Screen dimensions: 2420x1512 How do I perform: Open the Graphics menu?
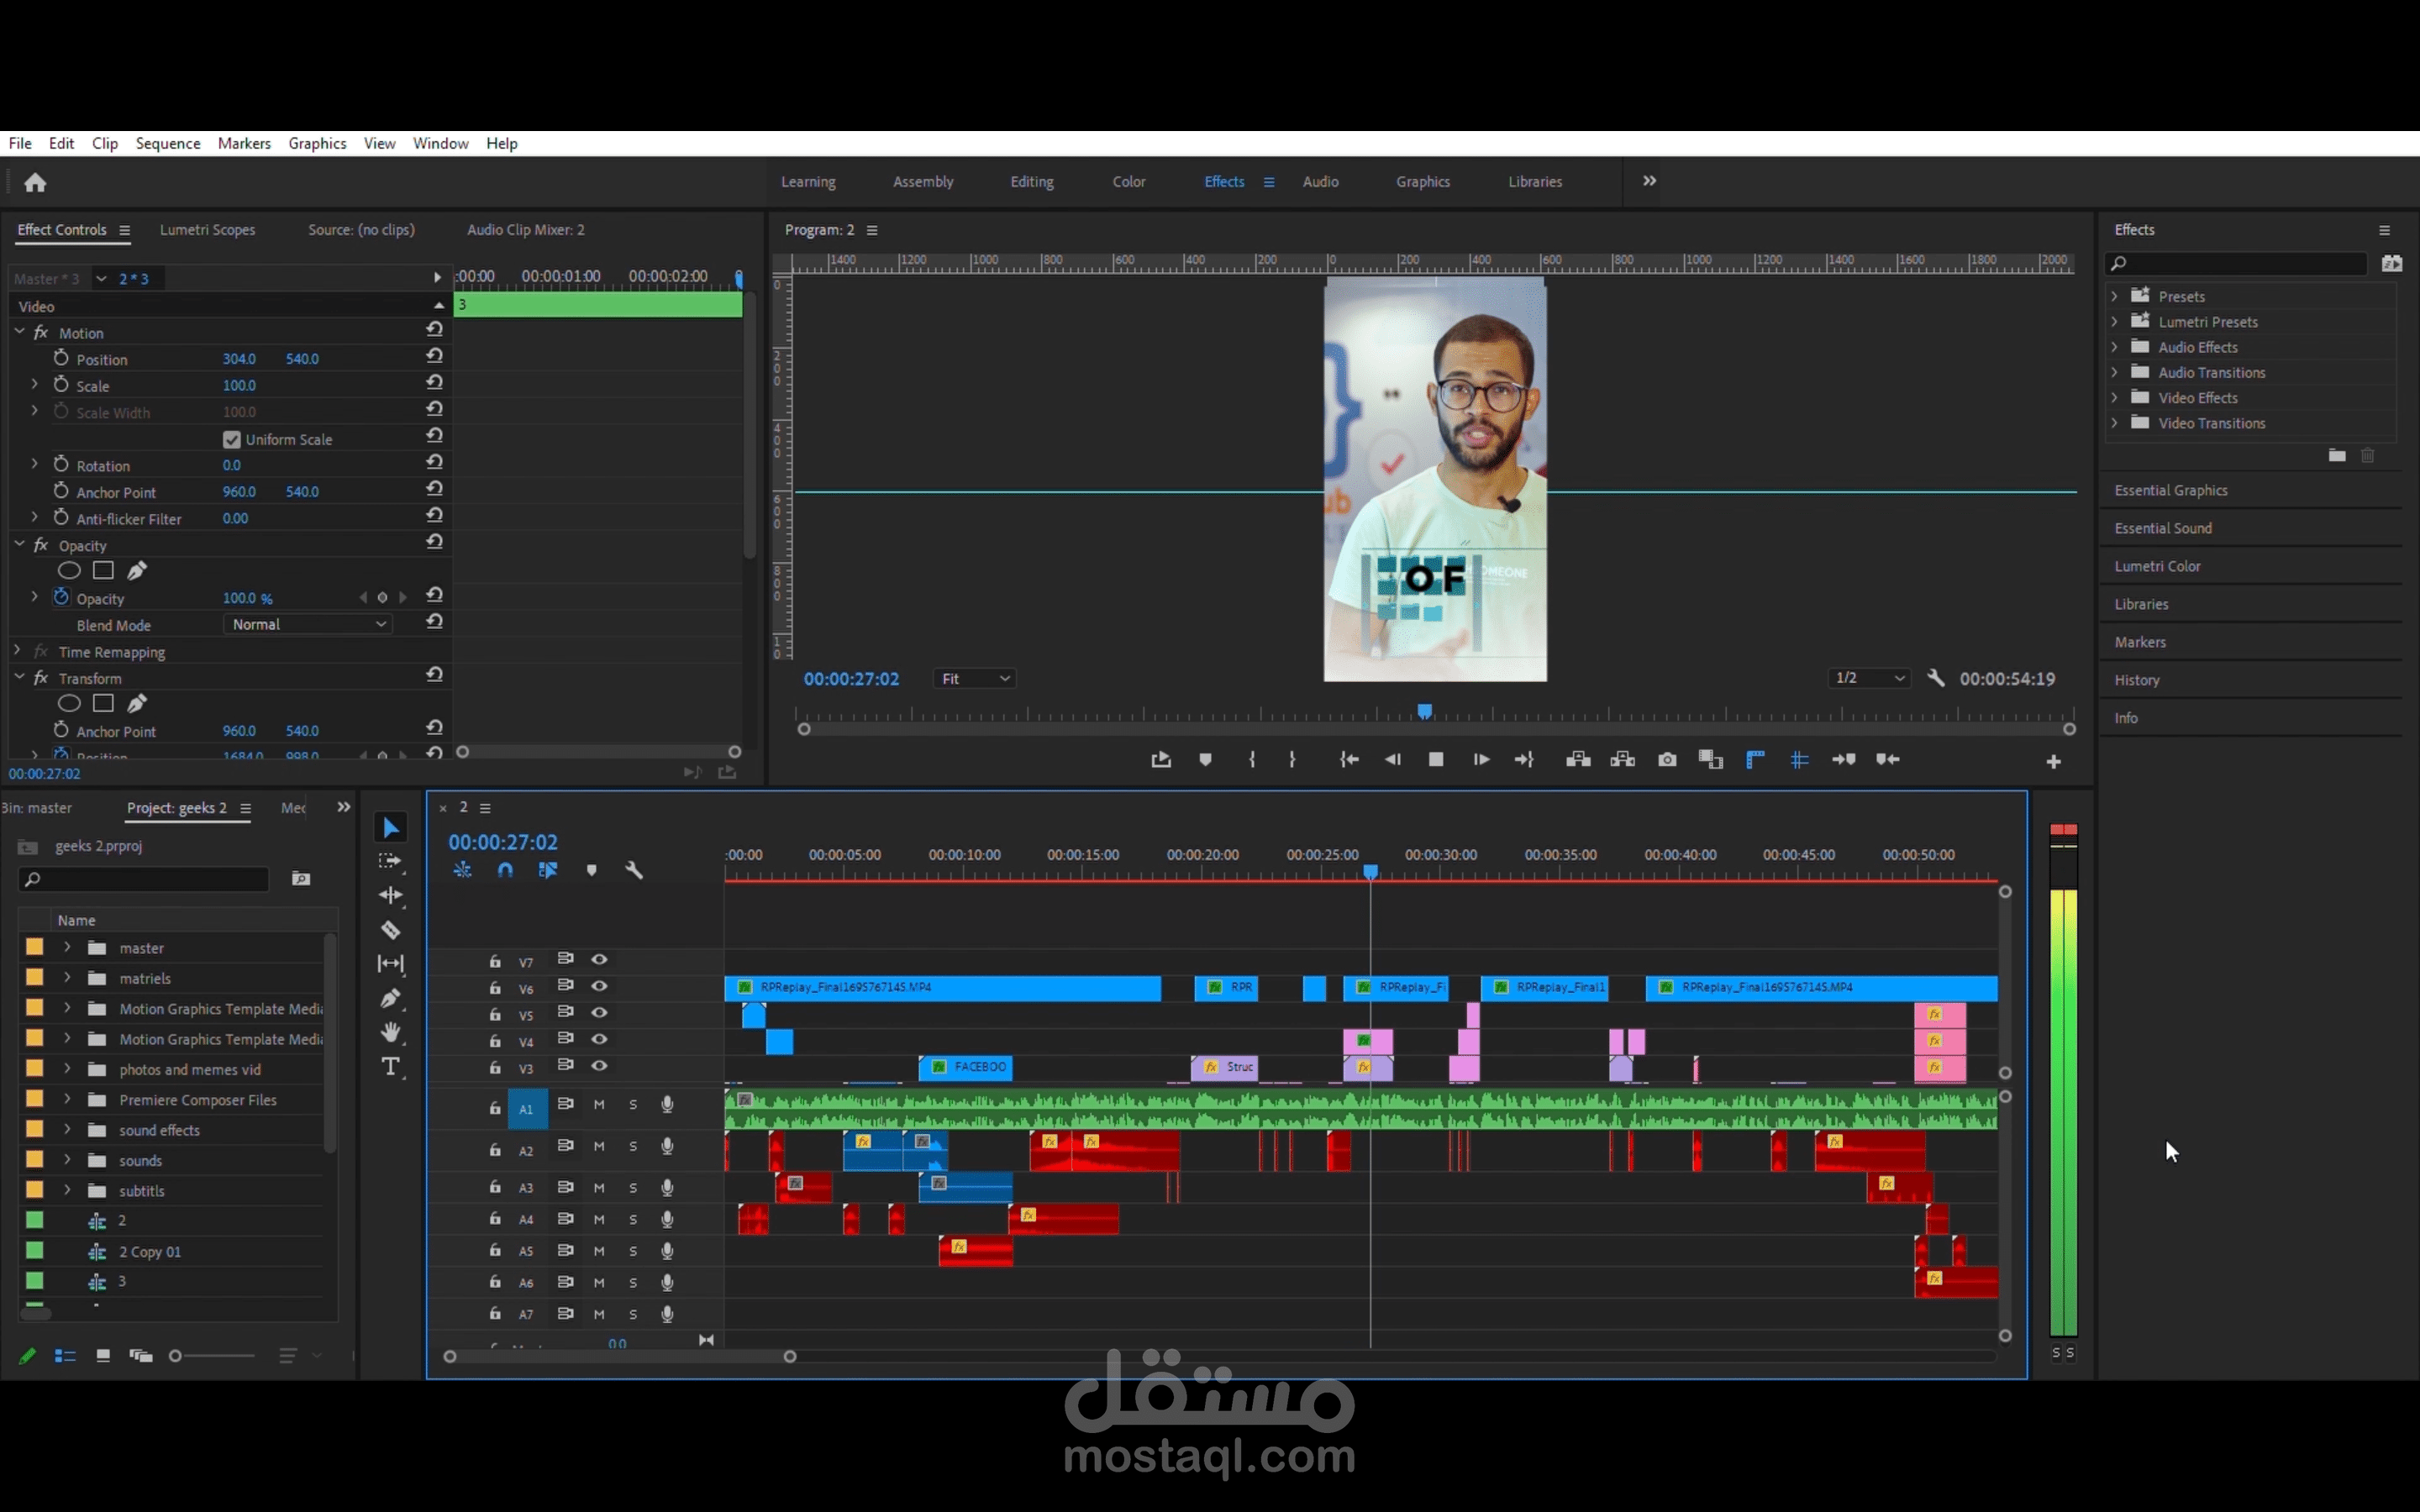pos(317,143)
